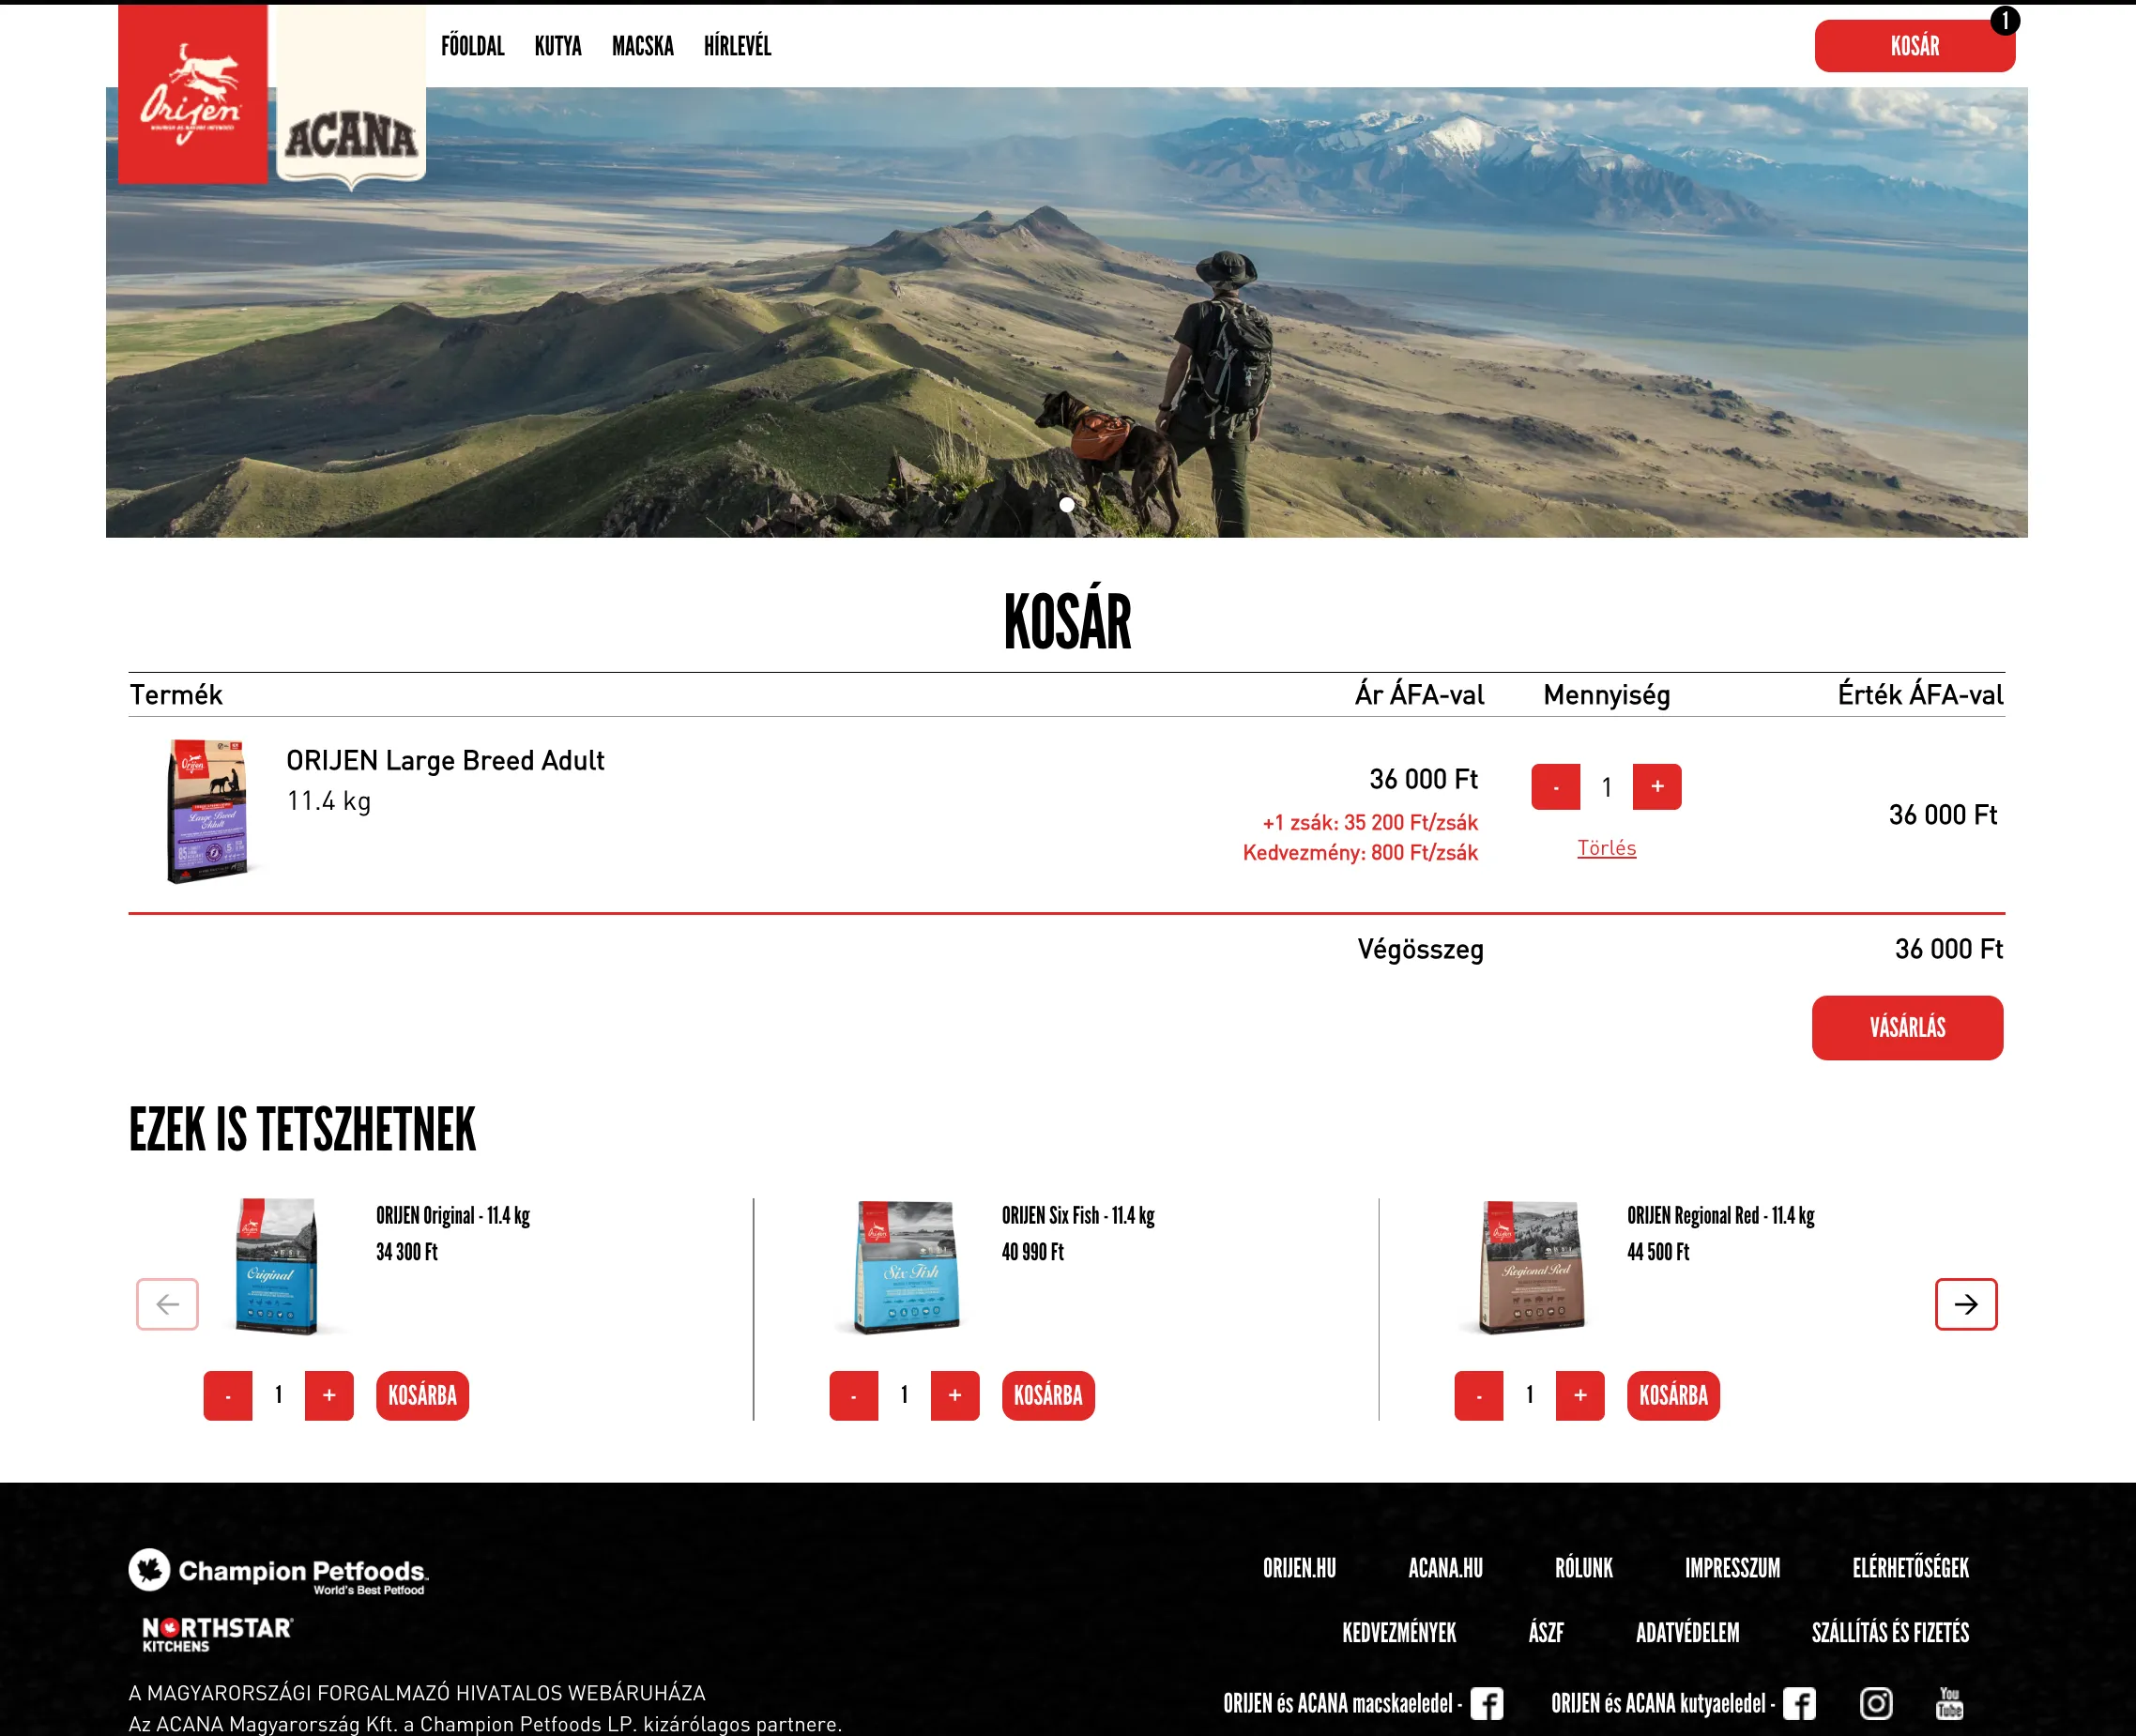Add ORIJEN Regional Red to cart with Kosárba
This screenshot has width=2136, height=1736.
click(x=1673, y=1396)
